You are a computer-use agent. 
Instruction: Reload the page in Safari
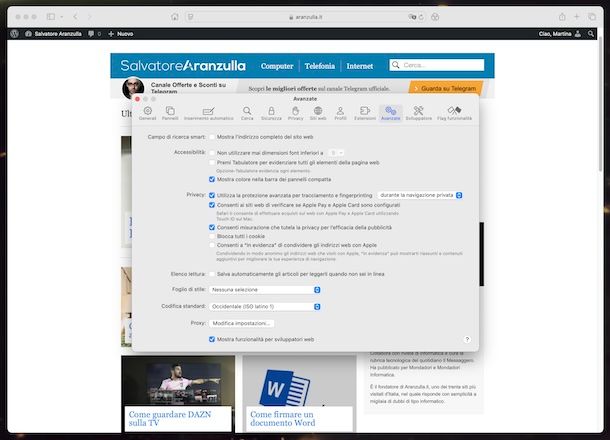421,17
